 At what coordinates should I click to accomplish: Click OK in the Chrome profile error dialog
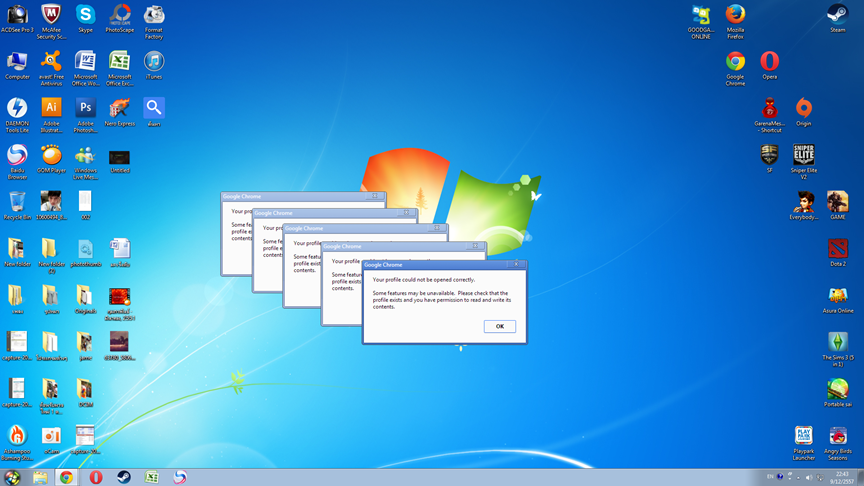(500, 326)
